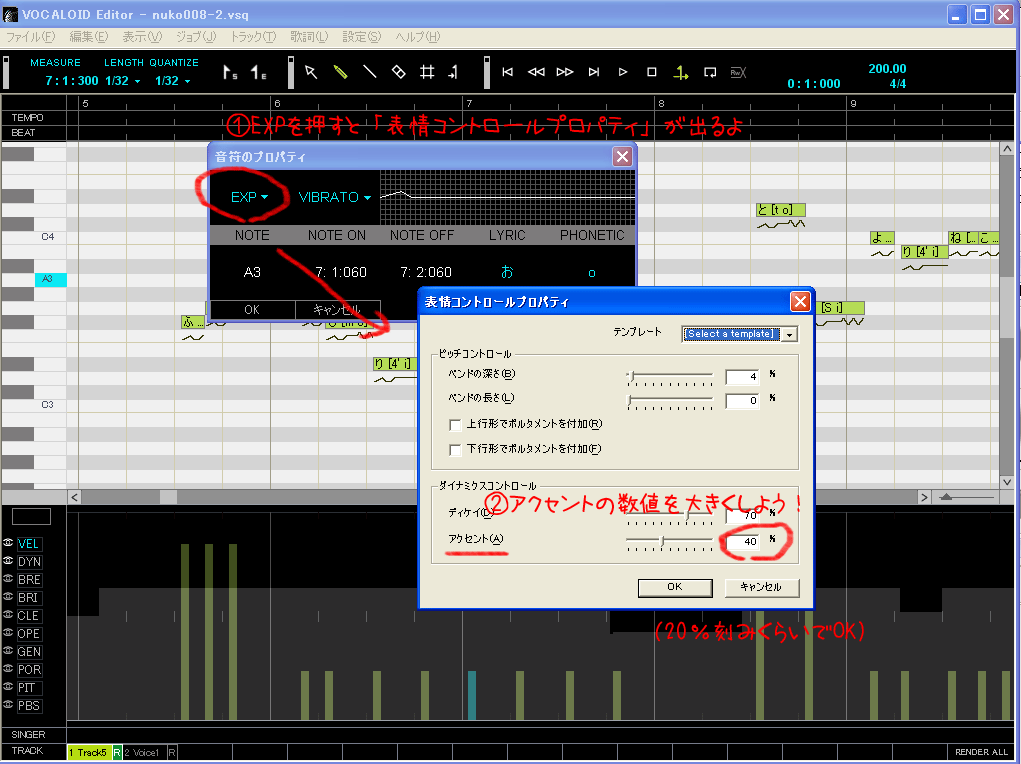
Task: Click the lyric お in note properties
Action: 507,272
